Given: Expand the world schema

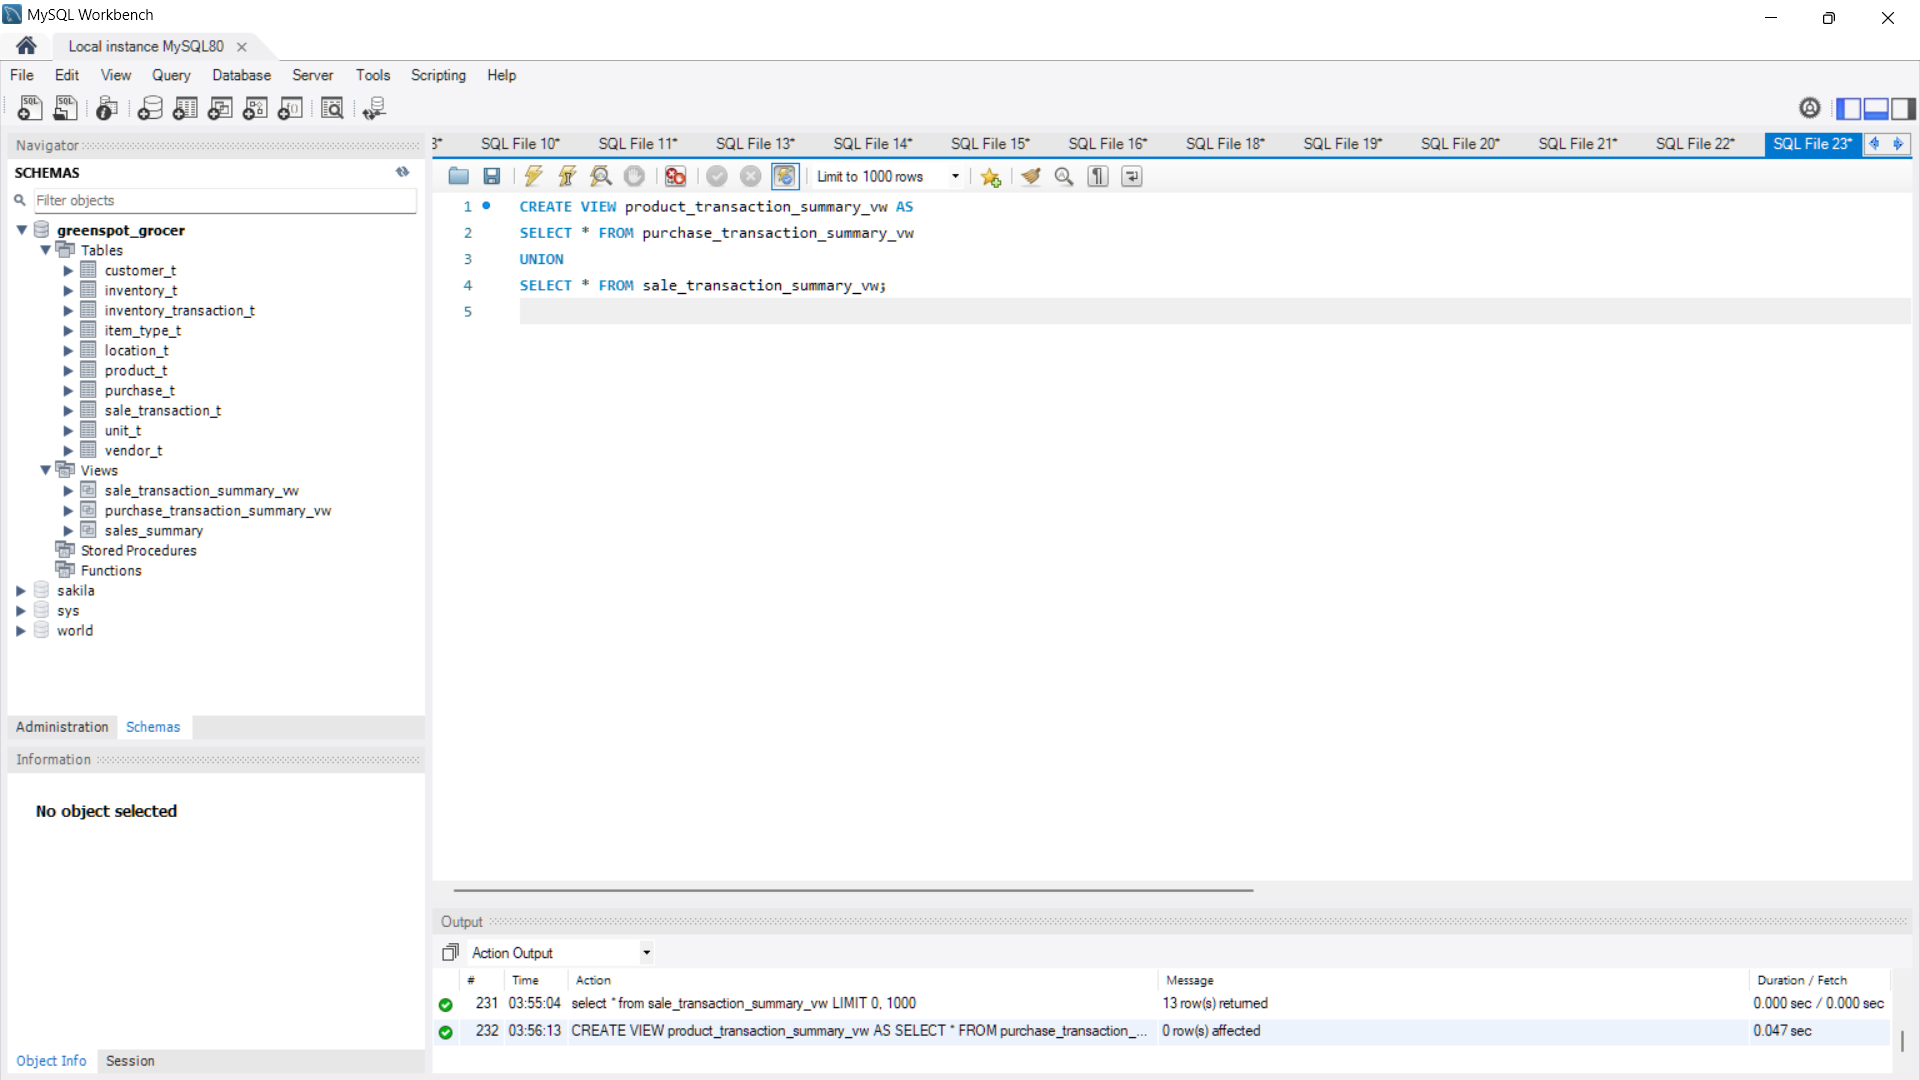Looking at the screenshot, I should 21,631.
